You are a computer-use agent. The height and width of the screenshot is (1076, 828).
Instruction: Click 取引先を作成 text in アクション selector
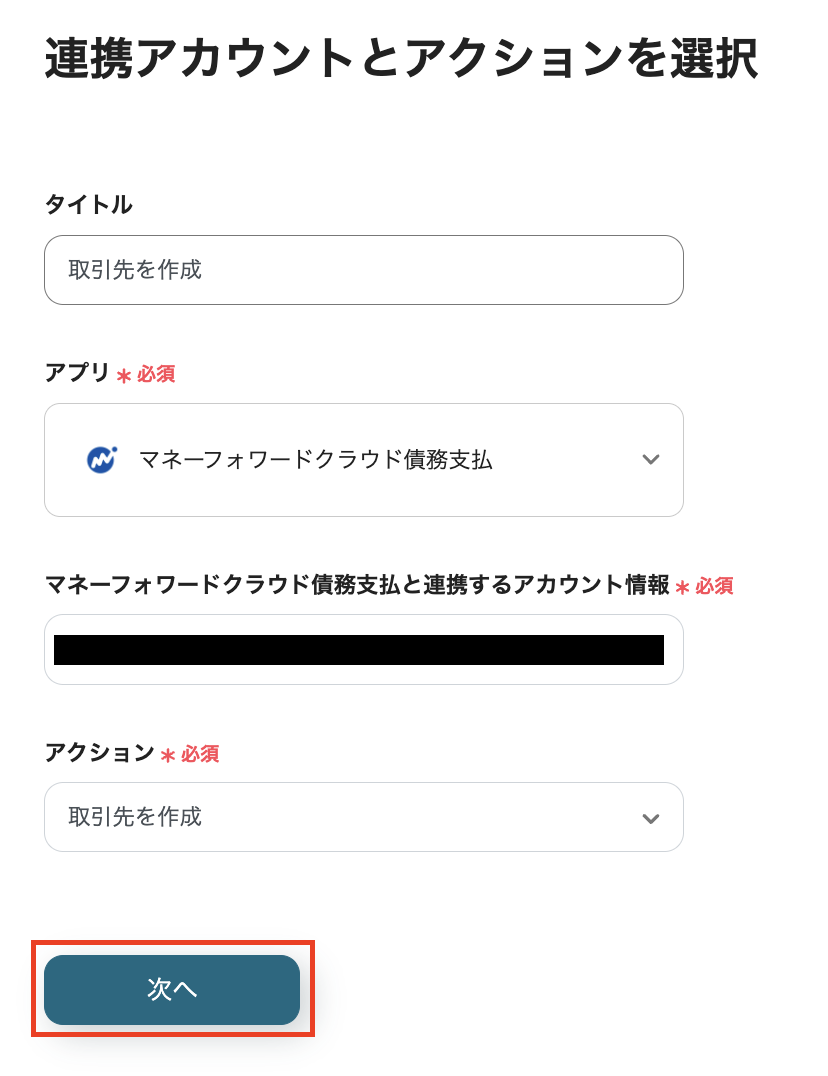[x=135, y=817]
